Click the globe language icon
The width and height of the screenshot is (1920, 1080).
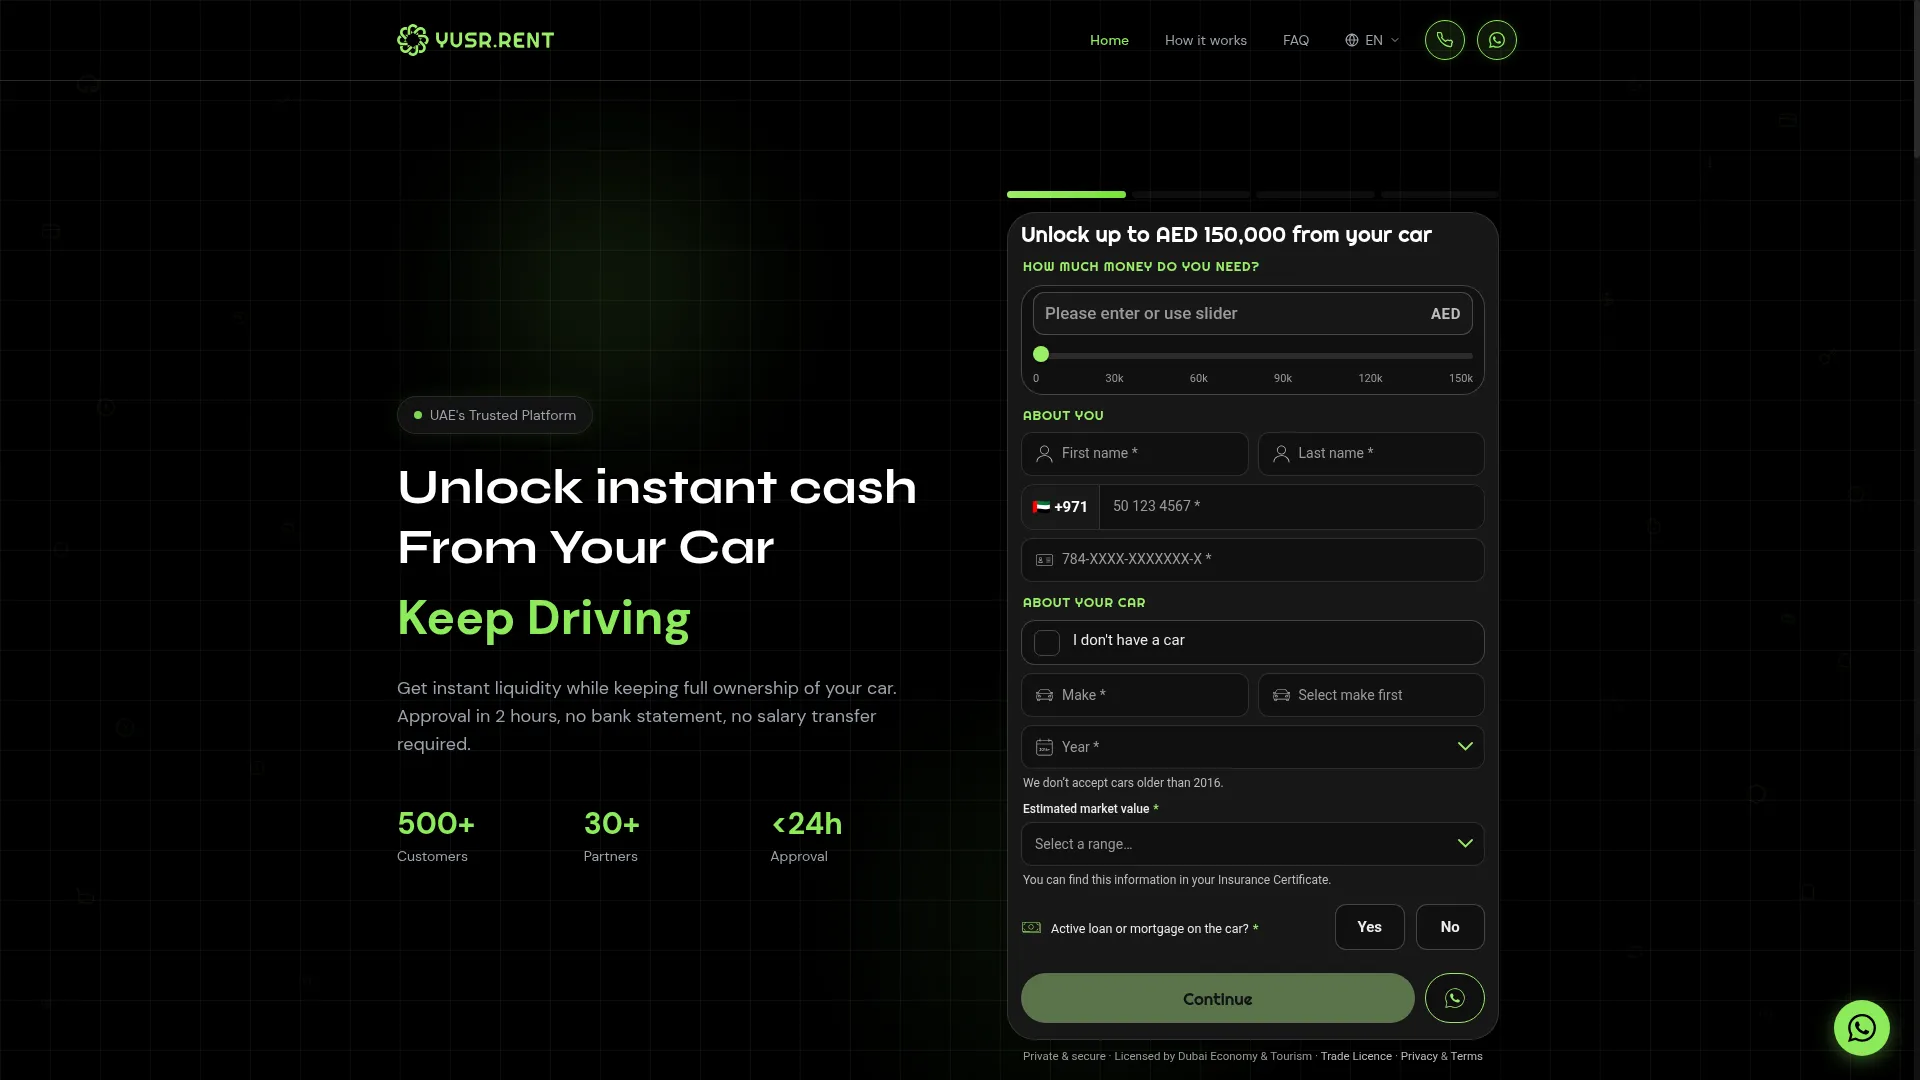(x=1351, y=40)
